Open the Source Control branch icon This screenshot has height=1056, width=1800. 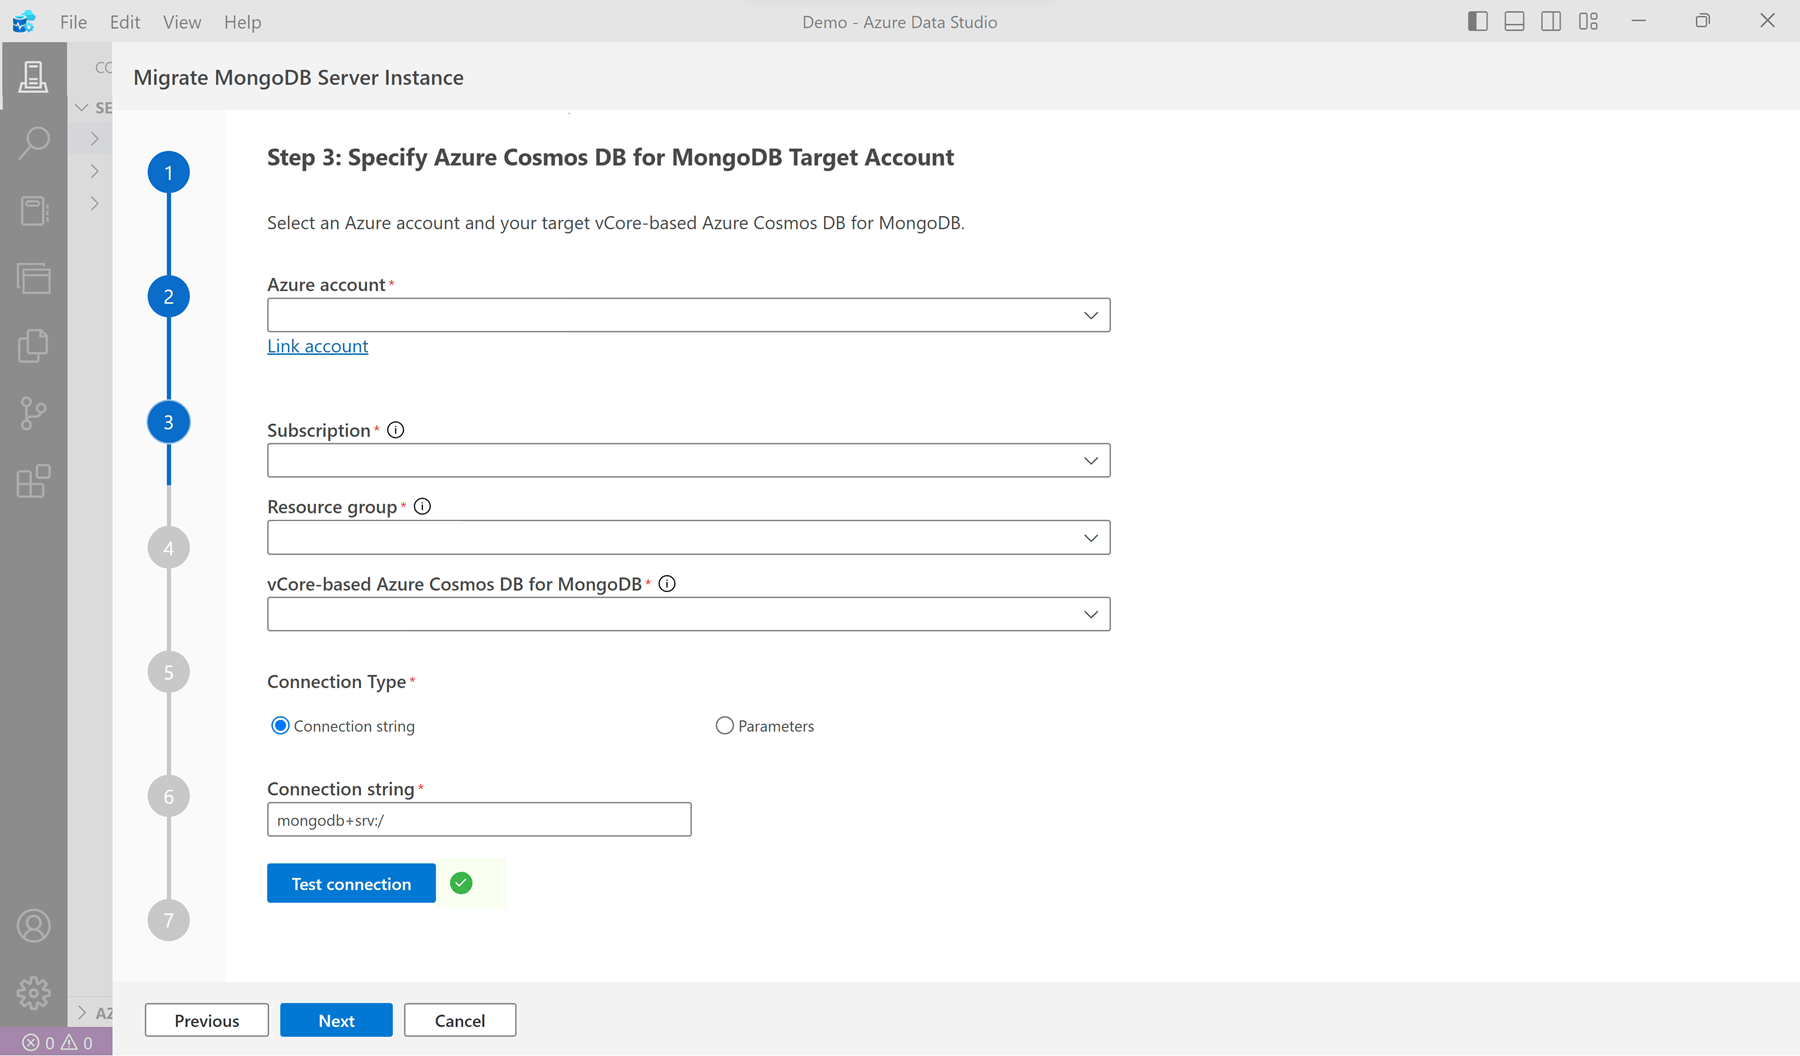pyautogui.click(x=34, y=413)
